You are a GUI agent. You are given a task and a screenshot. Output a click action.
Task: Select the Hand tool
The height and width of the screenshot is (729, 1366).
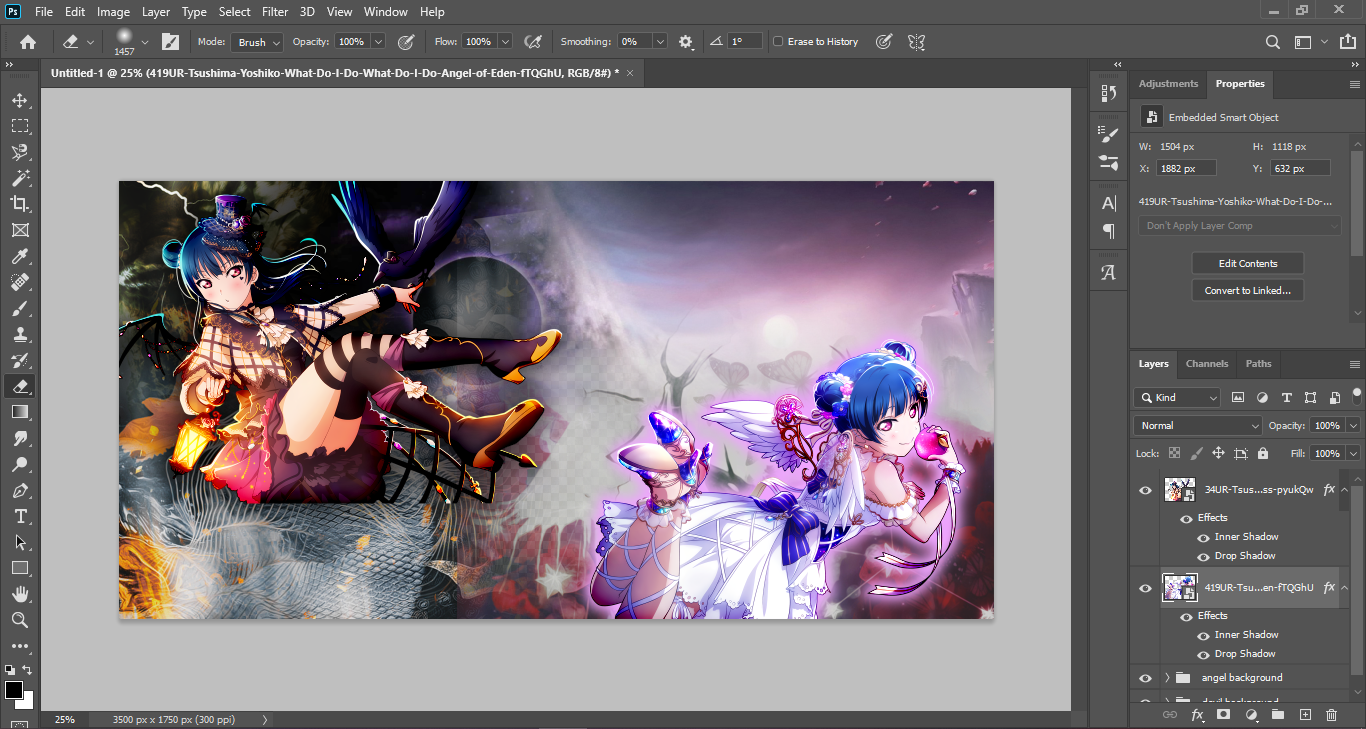[x=20, y=594]
